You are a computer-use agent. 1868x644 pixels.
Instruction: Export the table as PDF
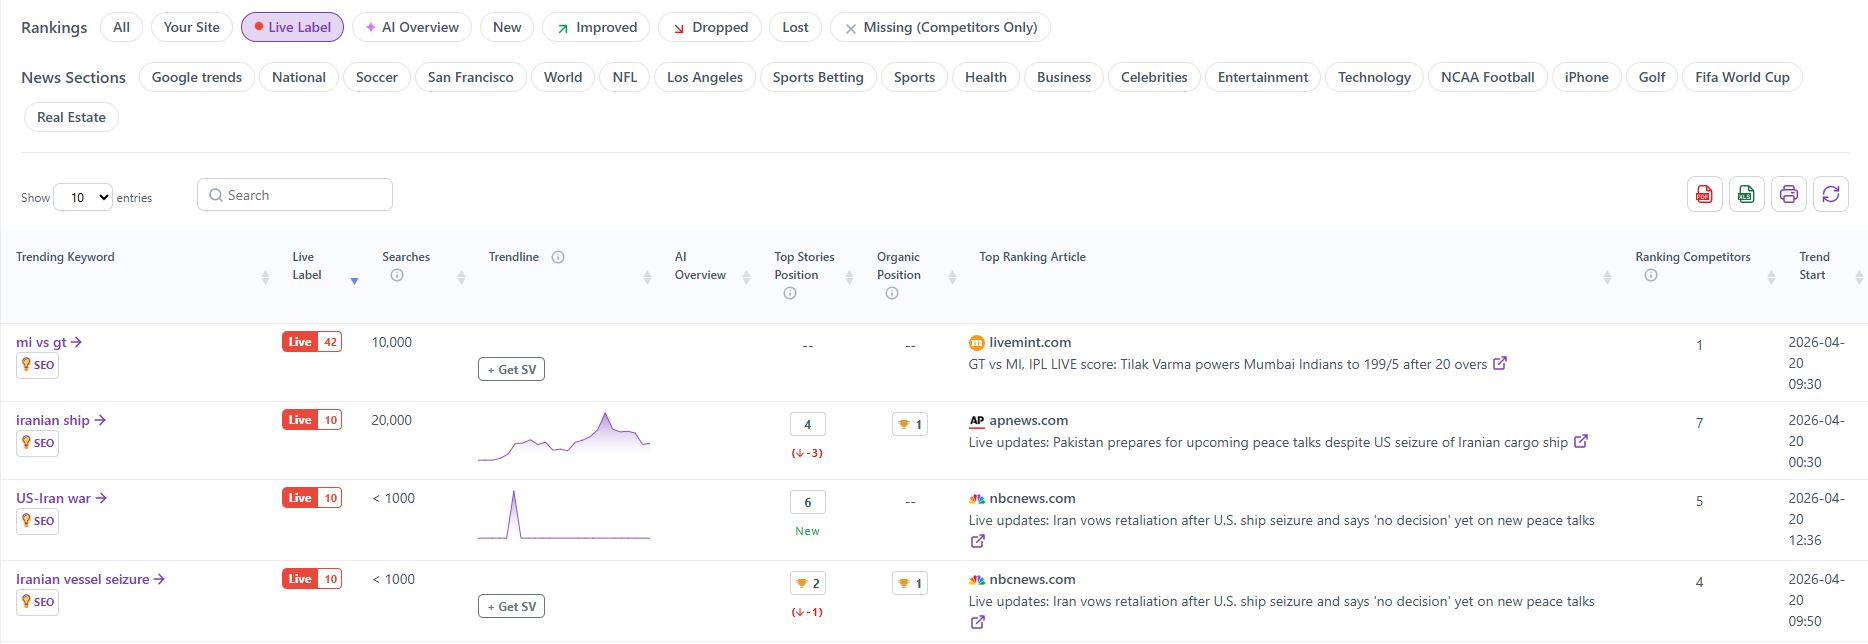pyautogui.click(x=1705, y=194)
